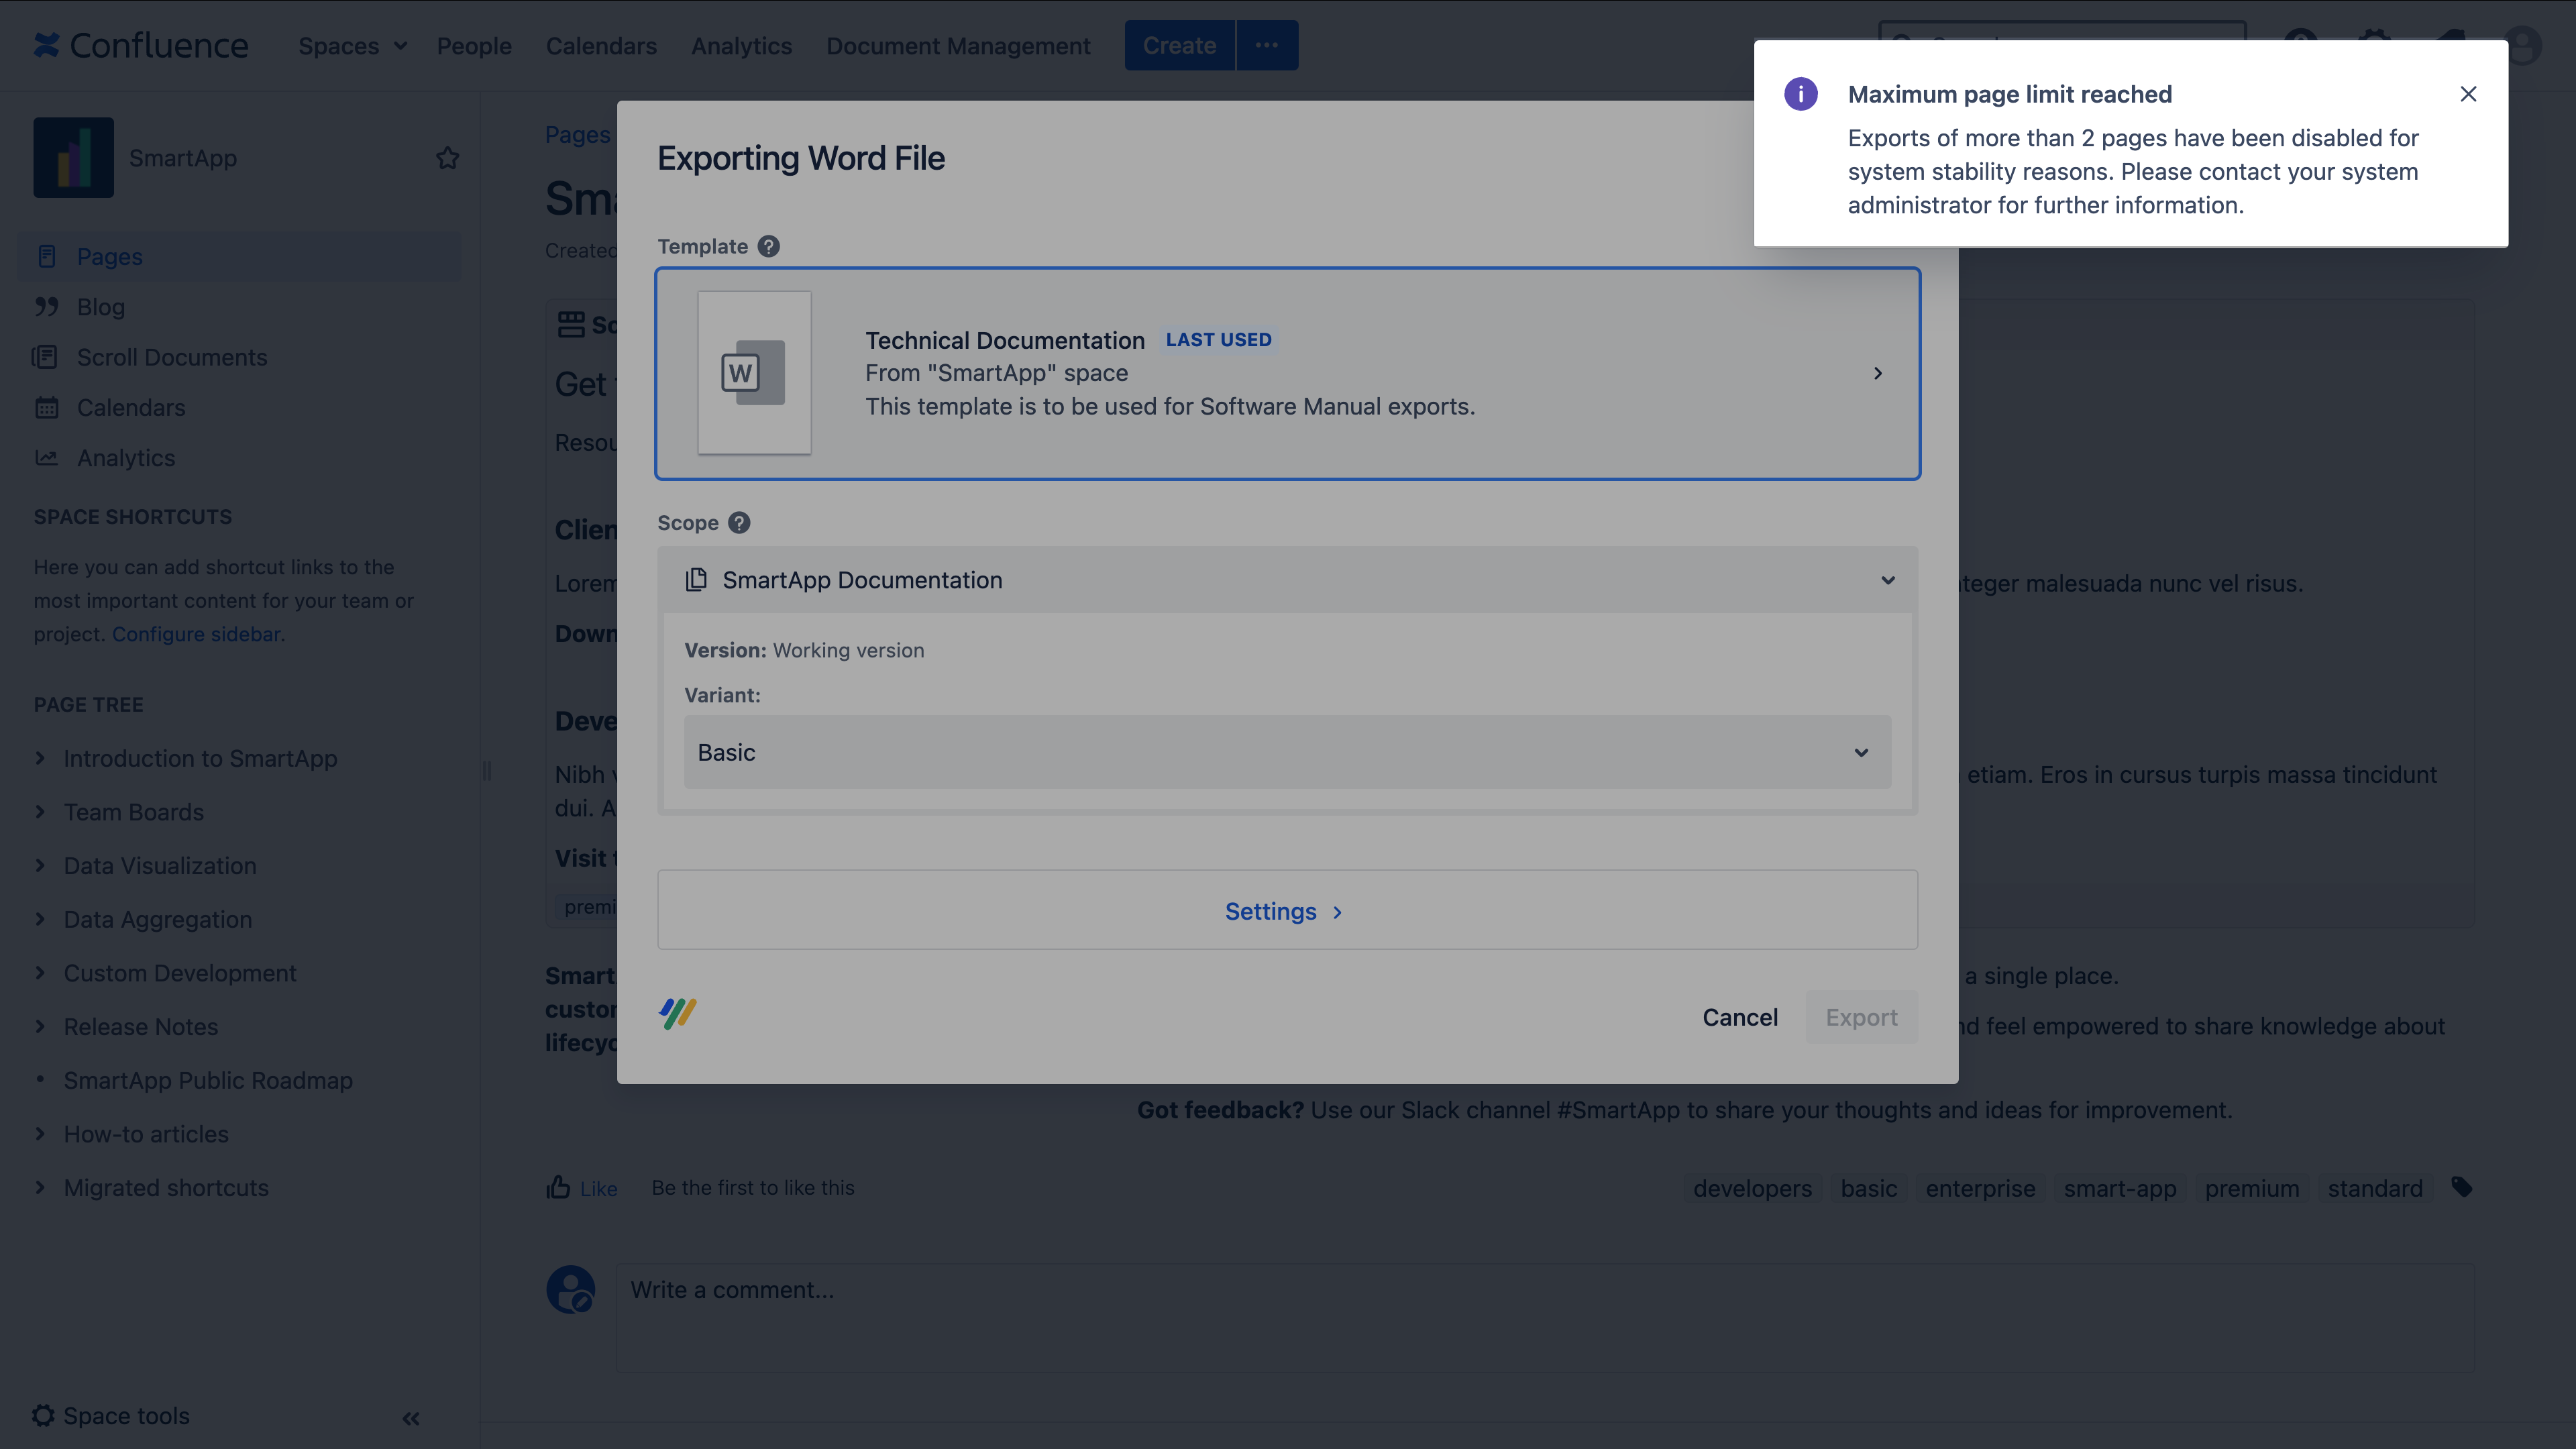The image size is (2576, 1449).
Task: Collapse the sidebar with double chevron
Action: [411, 1418]
